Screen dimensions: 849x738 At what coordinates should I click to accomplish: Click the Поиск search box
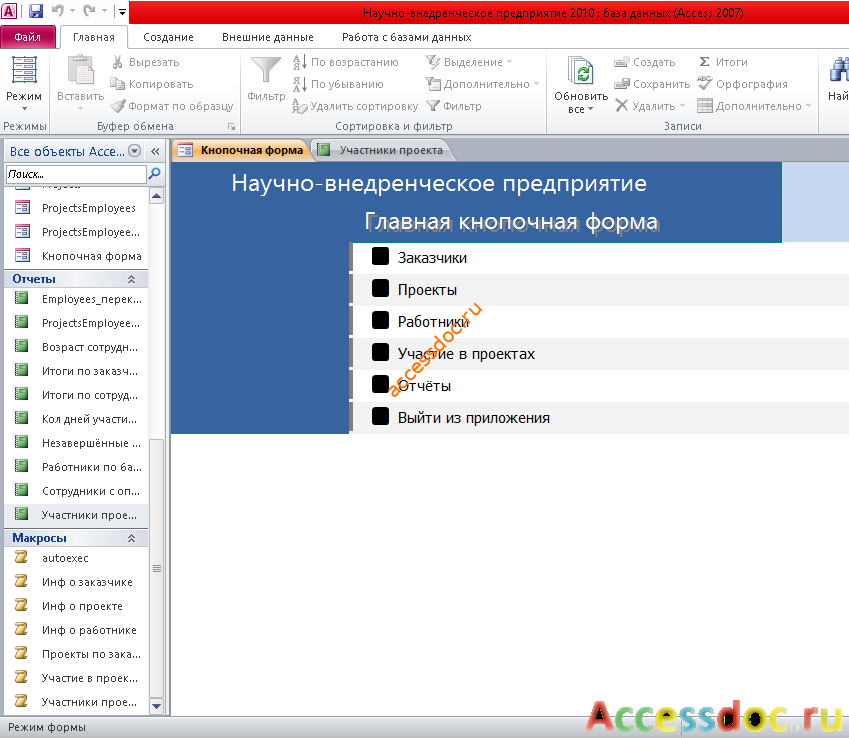click(75, 174)
